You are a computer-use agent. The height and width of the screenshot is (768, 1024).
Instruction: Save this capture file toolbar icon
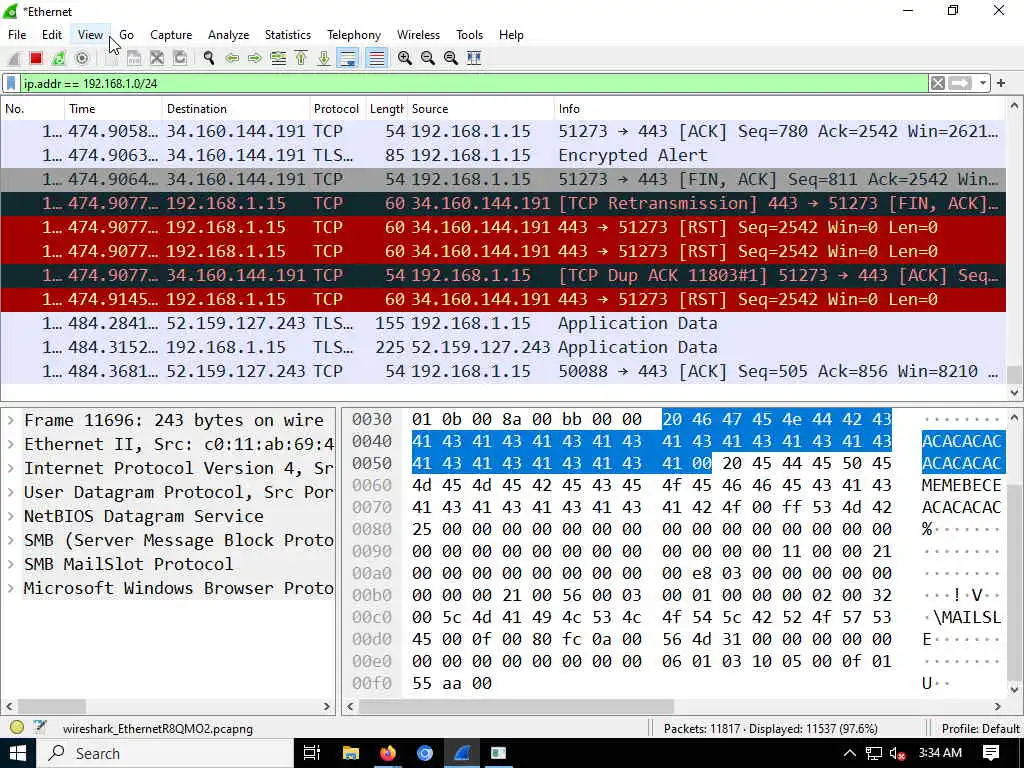134,58
